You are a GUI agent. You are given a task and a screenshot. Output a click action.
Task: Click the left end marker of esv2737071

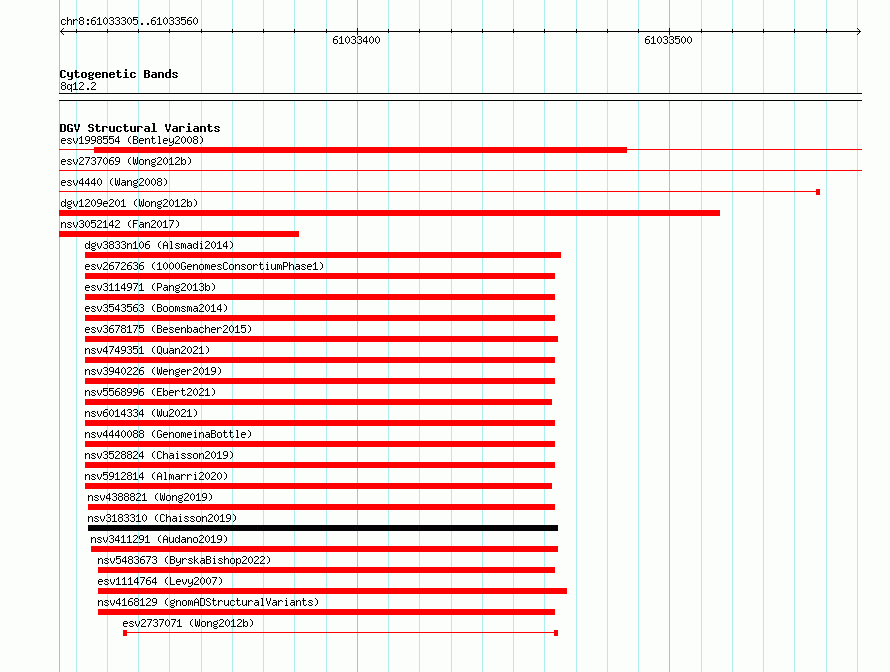125,633
